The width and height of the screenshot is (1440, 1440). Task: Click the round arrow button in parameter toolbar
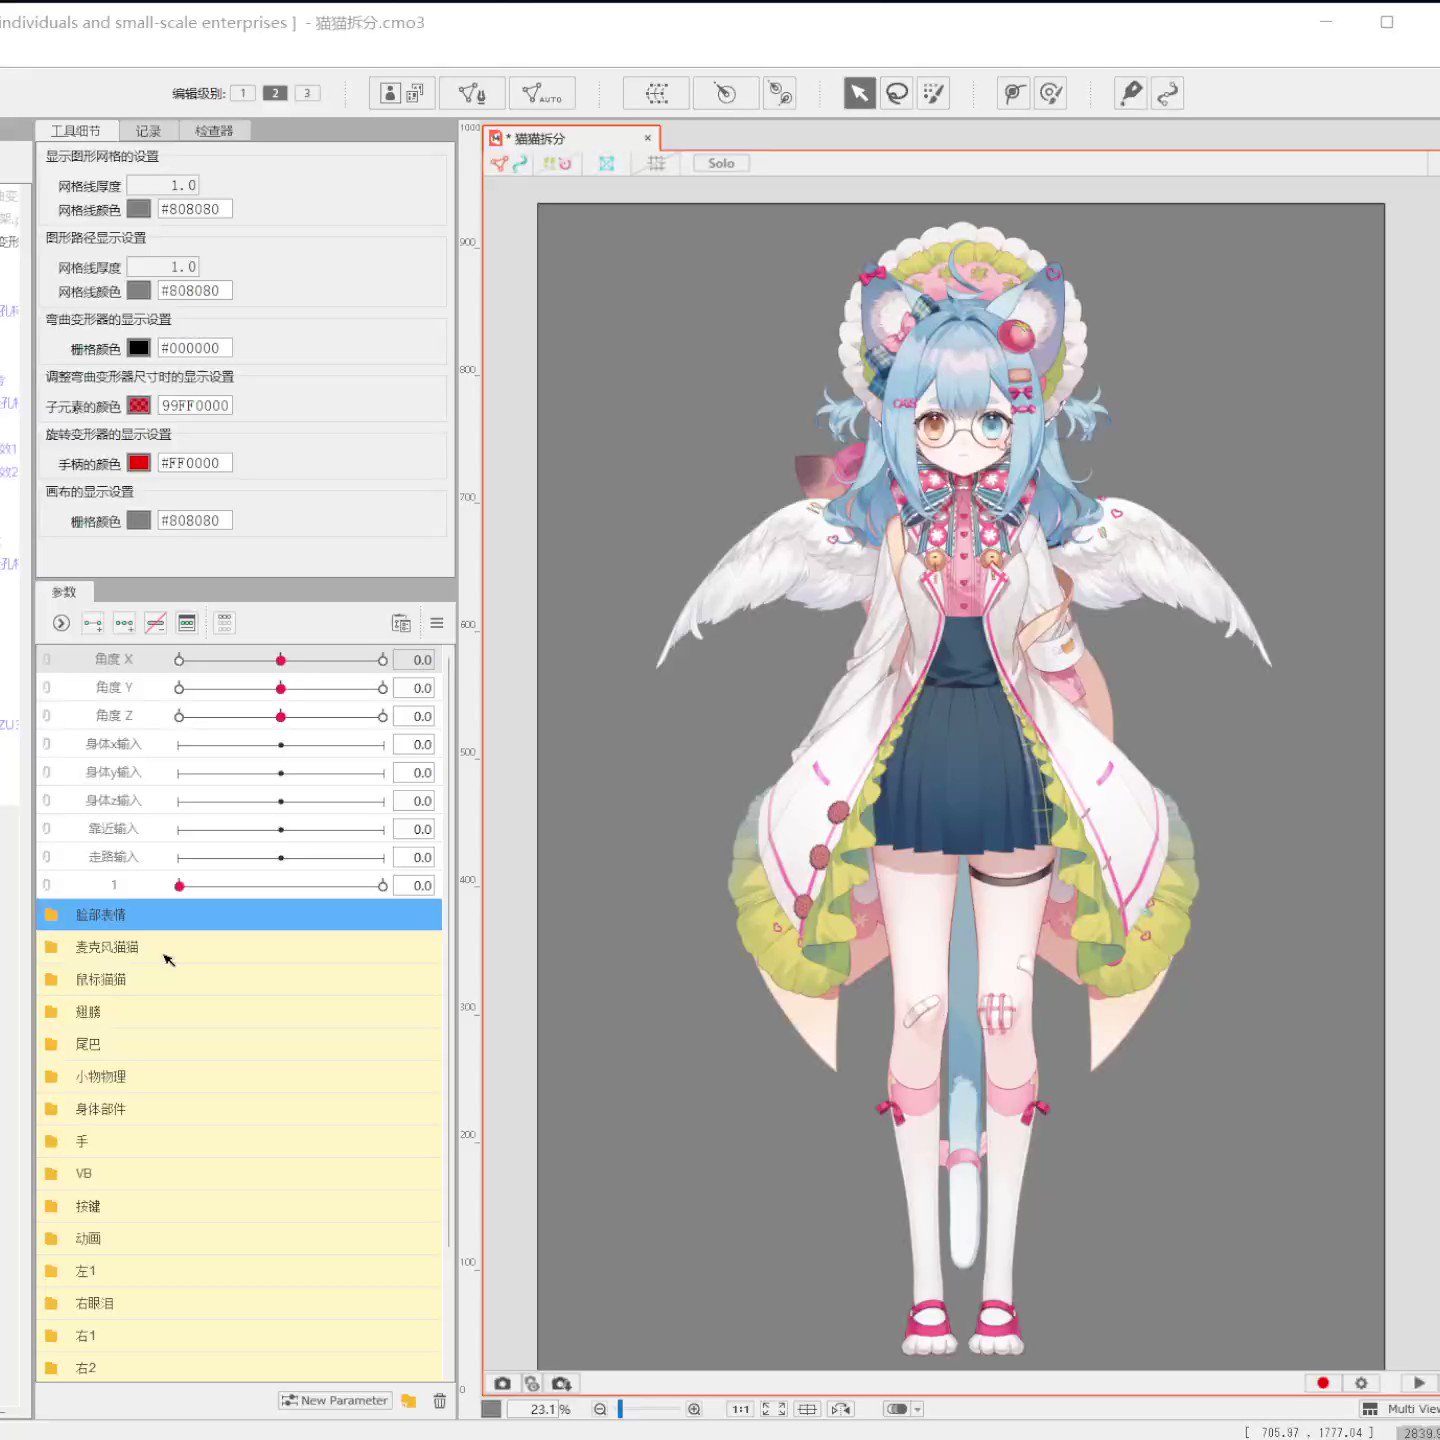pos(61,623)
